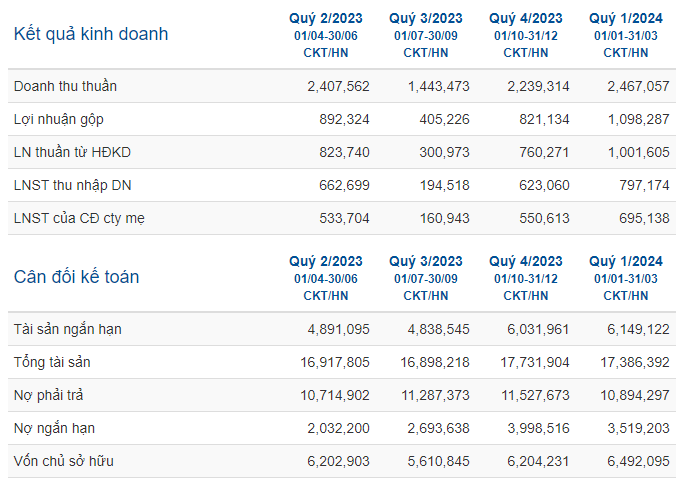Click the 2,467,057 revenue value
Image resolution: width=680 pixels, height=482 pixels.
[x=638, y=86]
